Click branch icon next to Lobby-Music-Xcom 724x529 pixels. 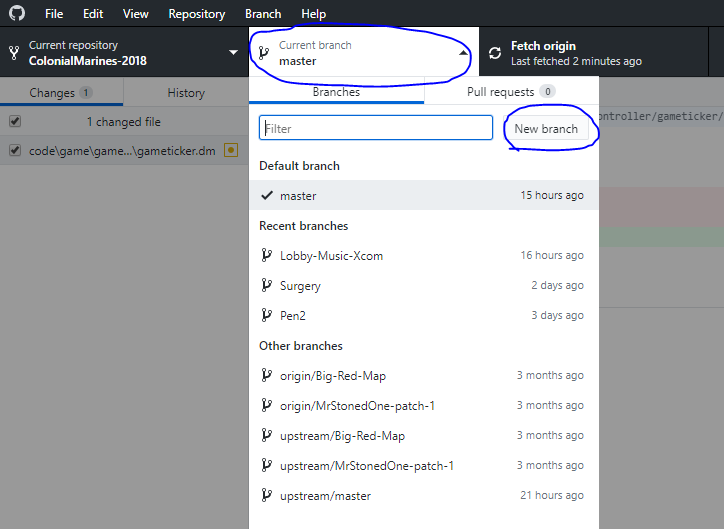click(x=266, y=255)
